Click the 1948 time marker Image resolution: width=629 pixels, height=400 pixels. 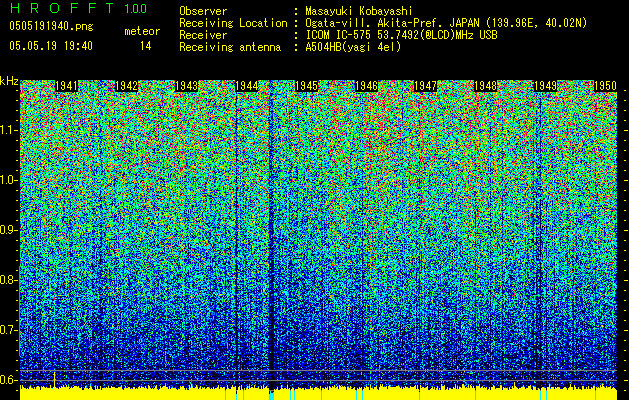pyautogui.click(x=485, y=86)
